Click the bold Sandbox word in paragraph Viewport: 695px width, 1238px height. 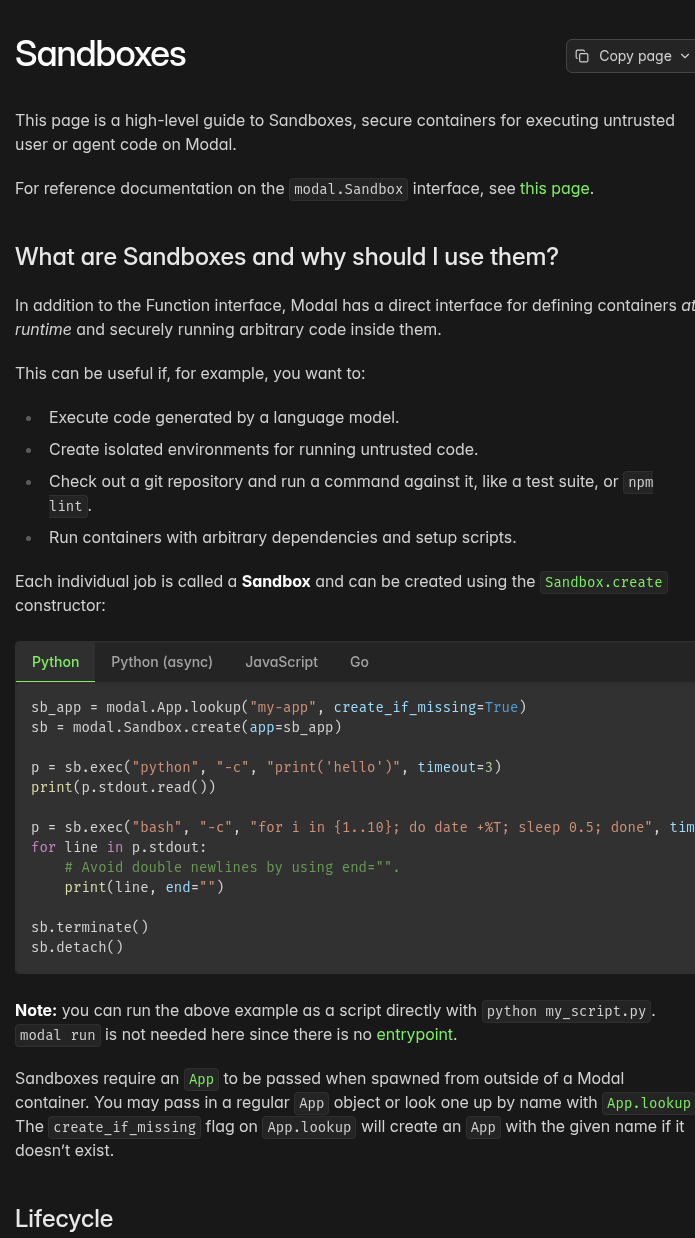(276, 581)
